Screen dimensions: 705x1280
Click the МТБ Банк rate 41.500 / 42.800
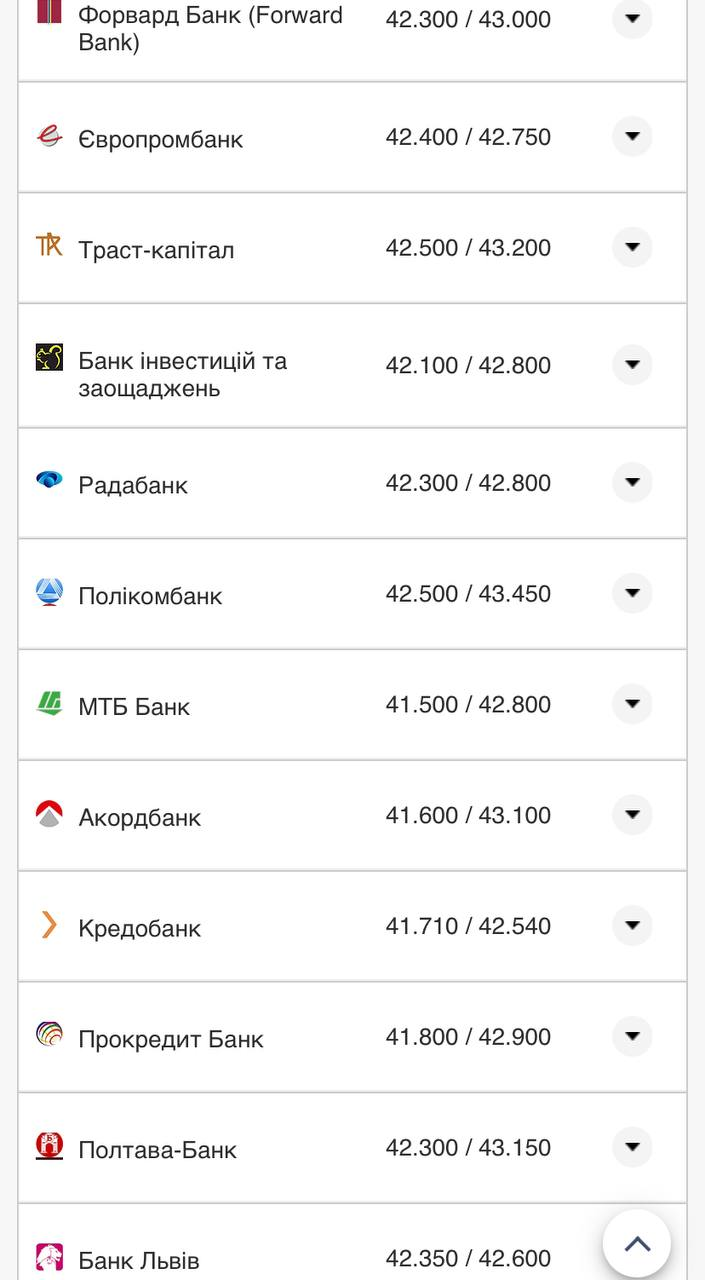tap(468, 705)
